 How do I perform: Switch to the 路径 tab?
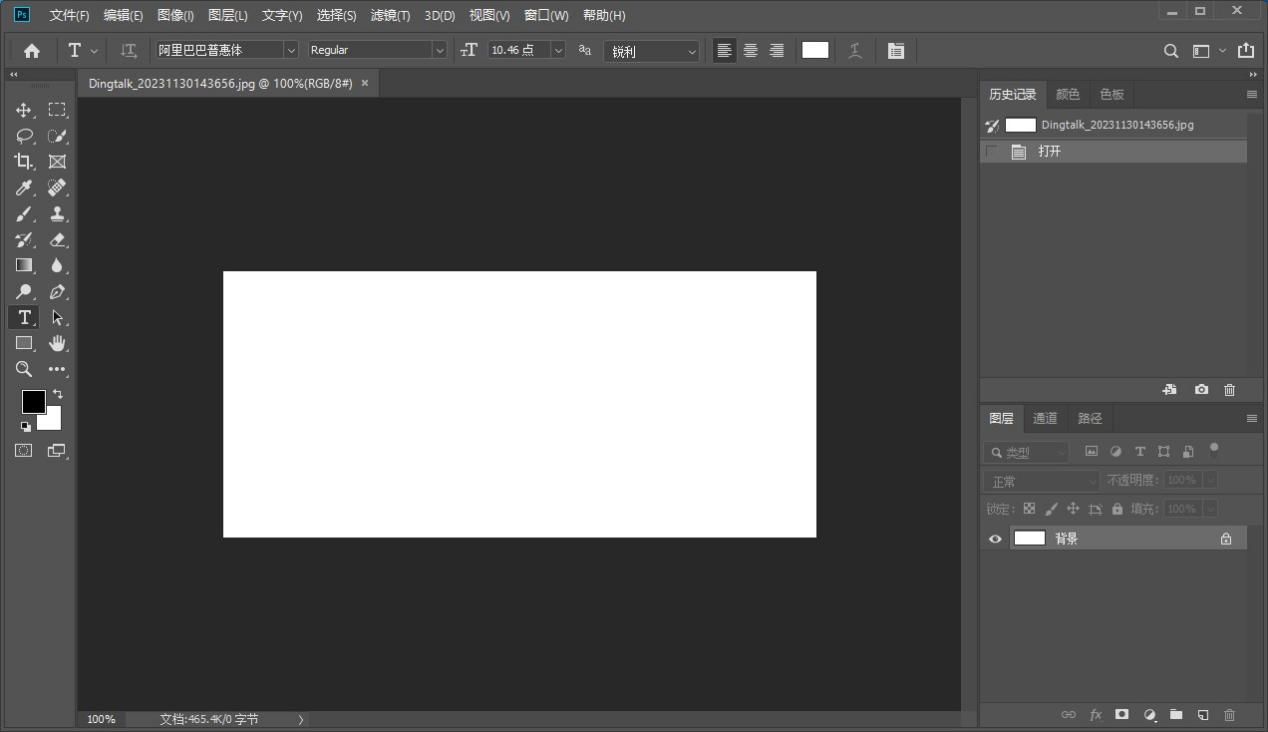(1089, 419)
